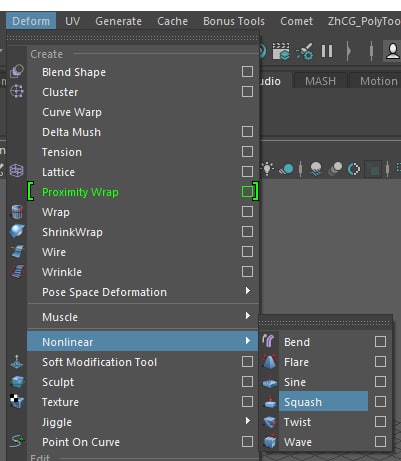Screen dimensions: 401x461
Task: Open Cluster options box
Action: point(247,92)
